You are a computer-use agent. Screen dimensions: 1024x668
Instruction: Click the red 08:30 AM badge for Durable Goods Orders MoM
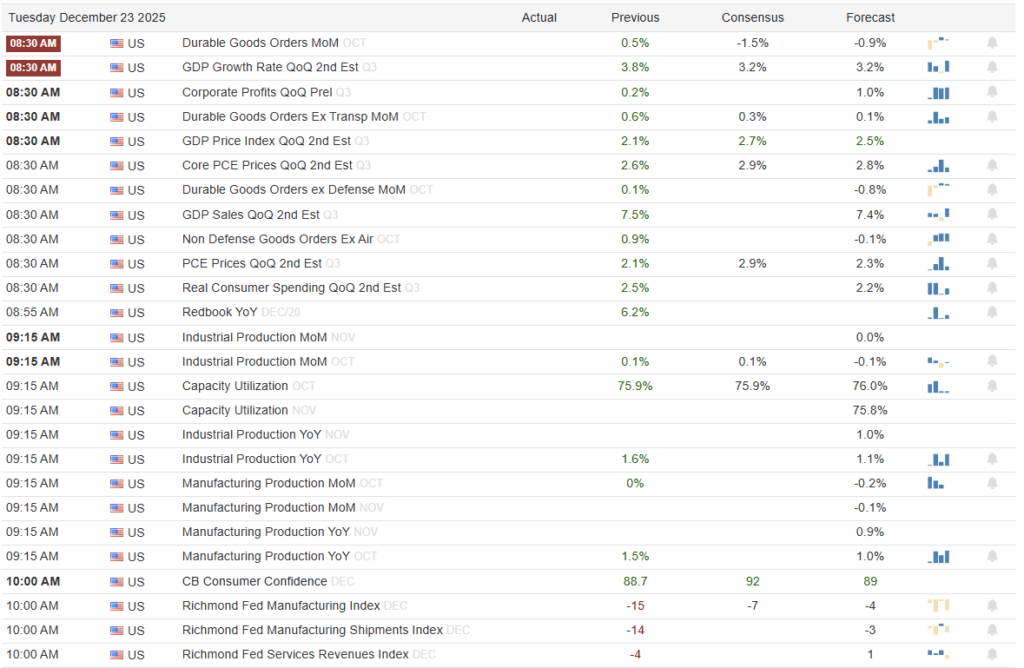(x=33, y=43)
